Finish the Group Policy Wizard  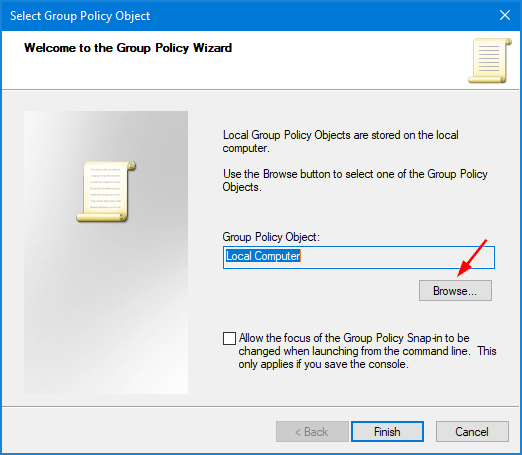point(387,432)
